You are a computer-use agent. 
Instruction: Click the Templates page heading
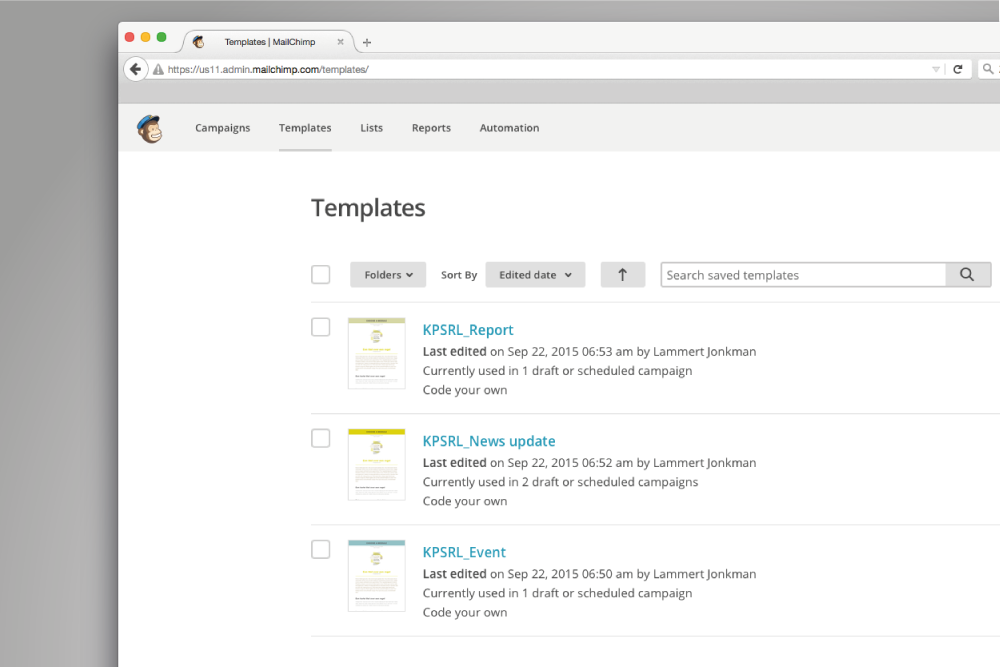point(368,208)
